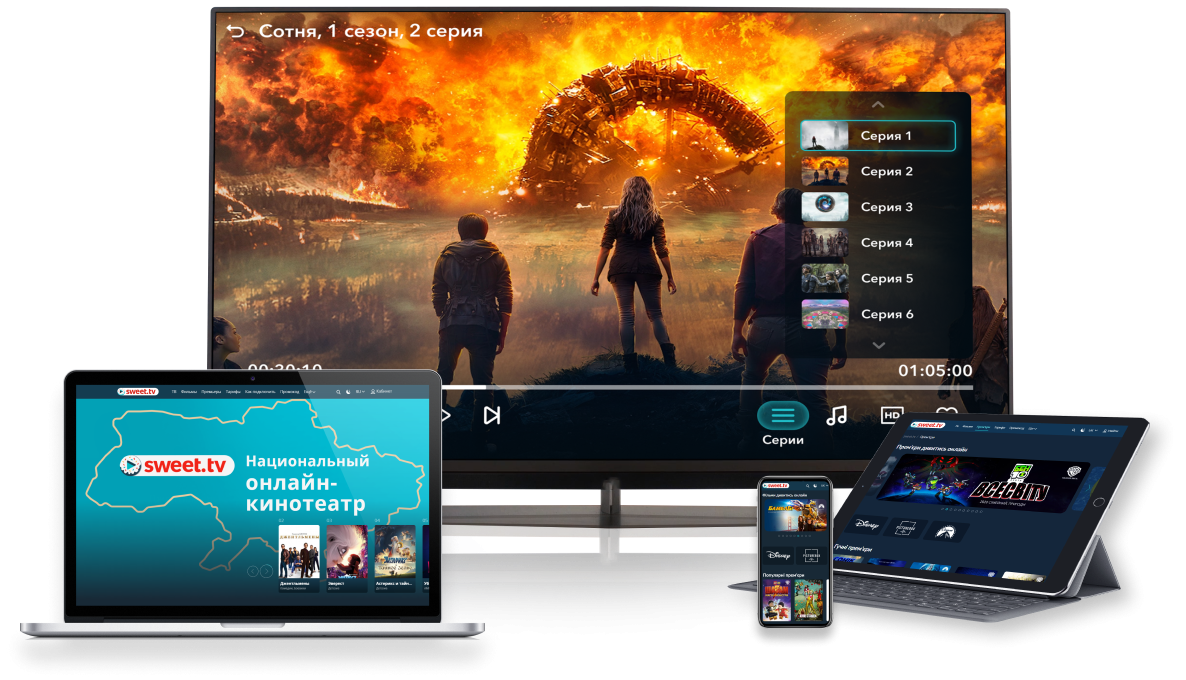
Task: Click the sweet.tv logo in laptop navigation bar
Action: pyautogui.click(x=138, y=392)
